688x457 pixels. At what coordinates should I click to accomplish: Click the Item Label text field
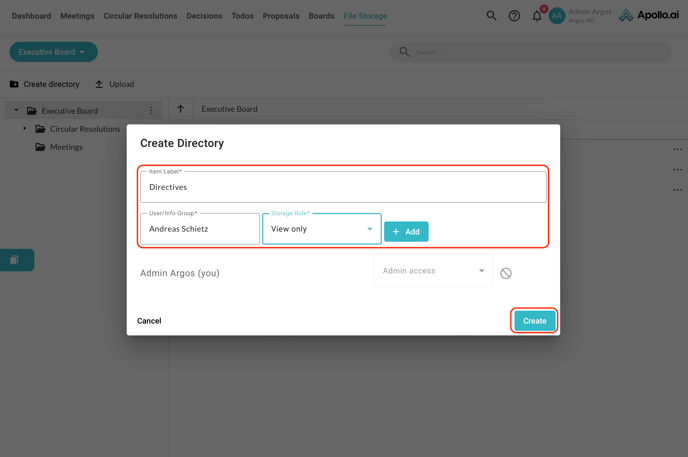(x=343, y=187)
